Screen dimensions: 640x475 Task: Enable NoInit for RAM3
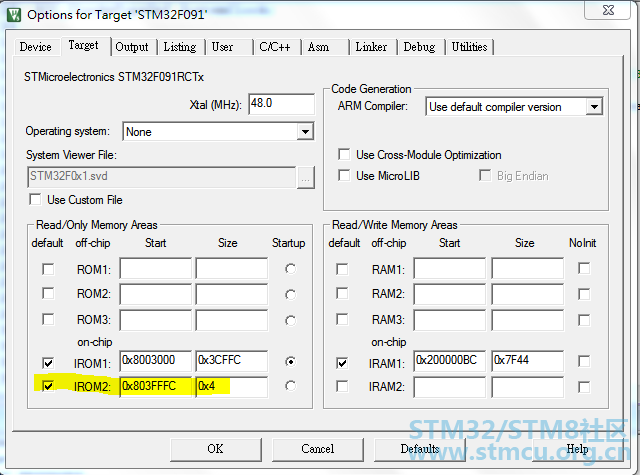[x=584, y=320]
